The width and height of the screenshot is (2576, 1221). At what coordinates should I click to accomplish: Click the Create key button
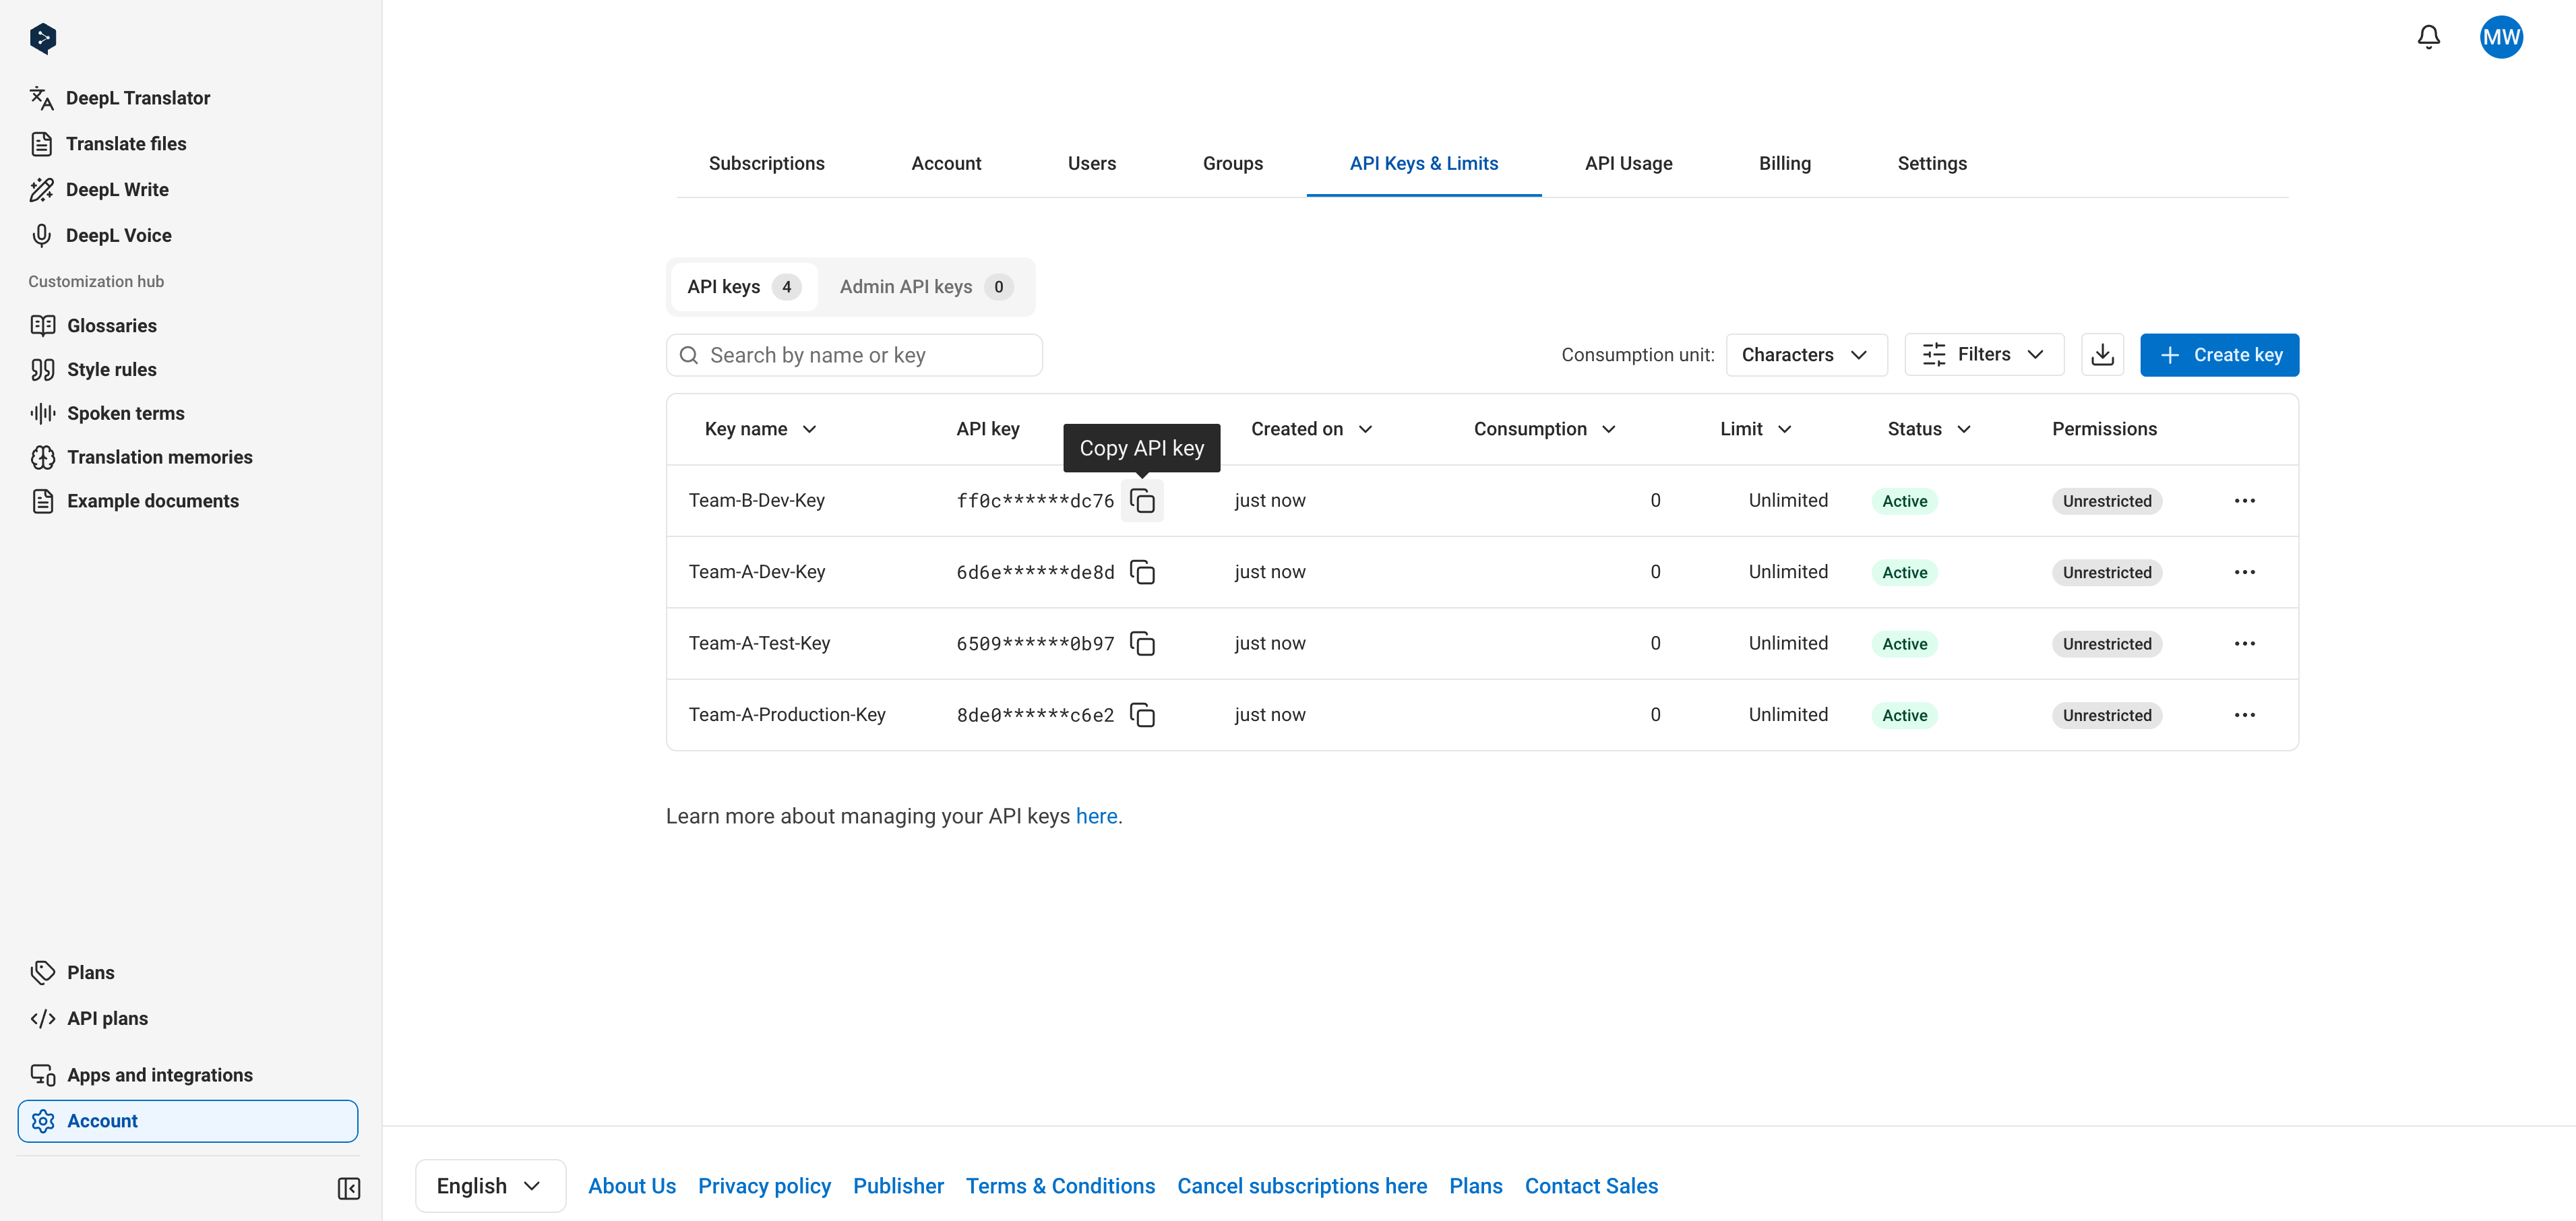click(x=2219, y=355)
